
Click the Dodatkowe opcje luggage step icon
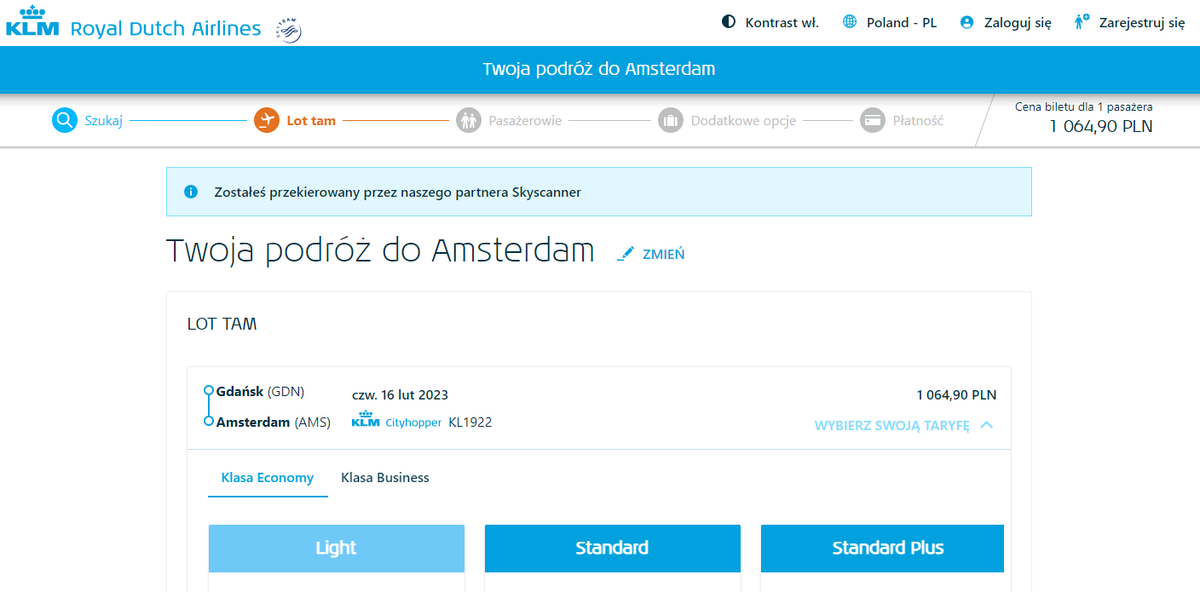coord(670,120)
